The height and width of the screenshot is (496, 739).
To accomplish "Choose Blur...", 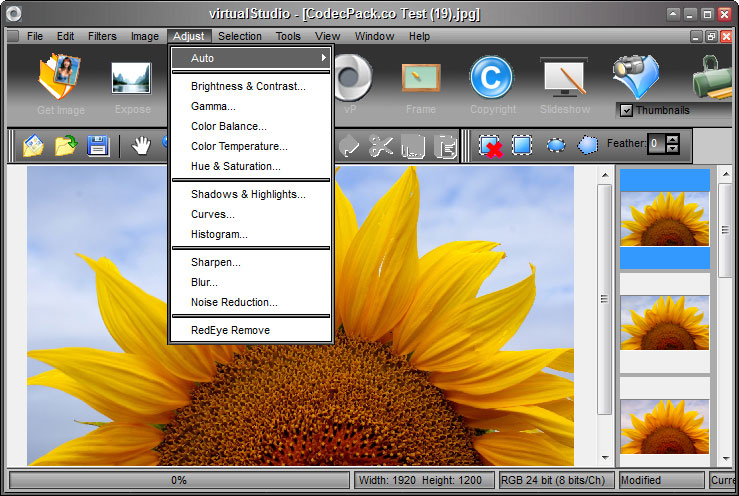I will (x=251, y=282).
